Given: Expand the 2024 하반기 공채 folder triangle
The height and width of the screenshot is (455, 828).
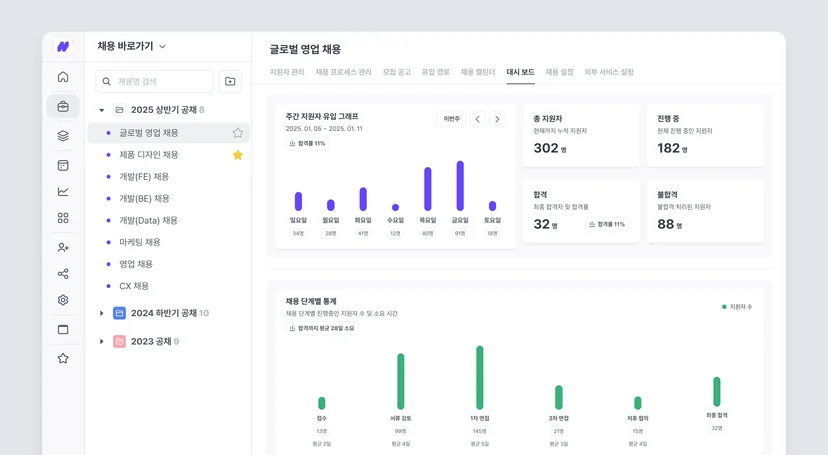Looking at the screenshot, I should coord(101,313).
